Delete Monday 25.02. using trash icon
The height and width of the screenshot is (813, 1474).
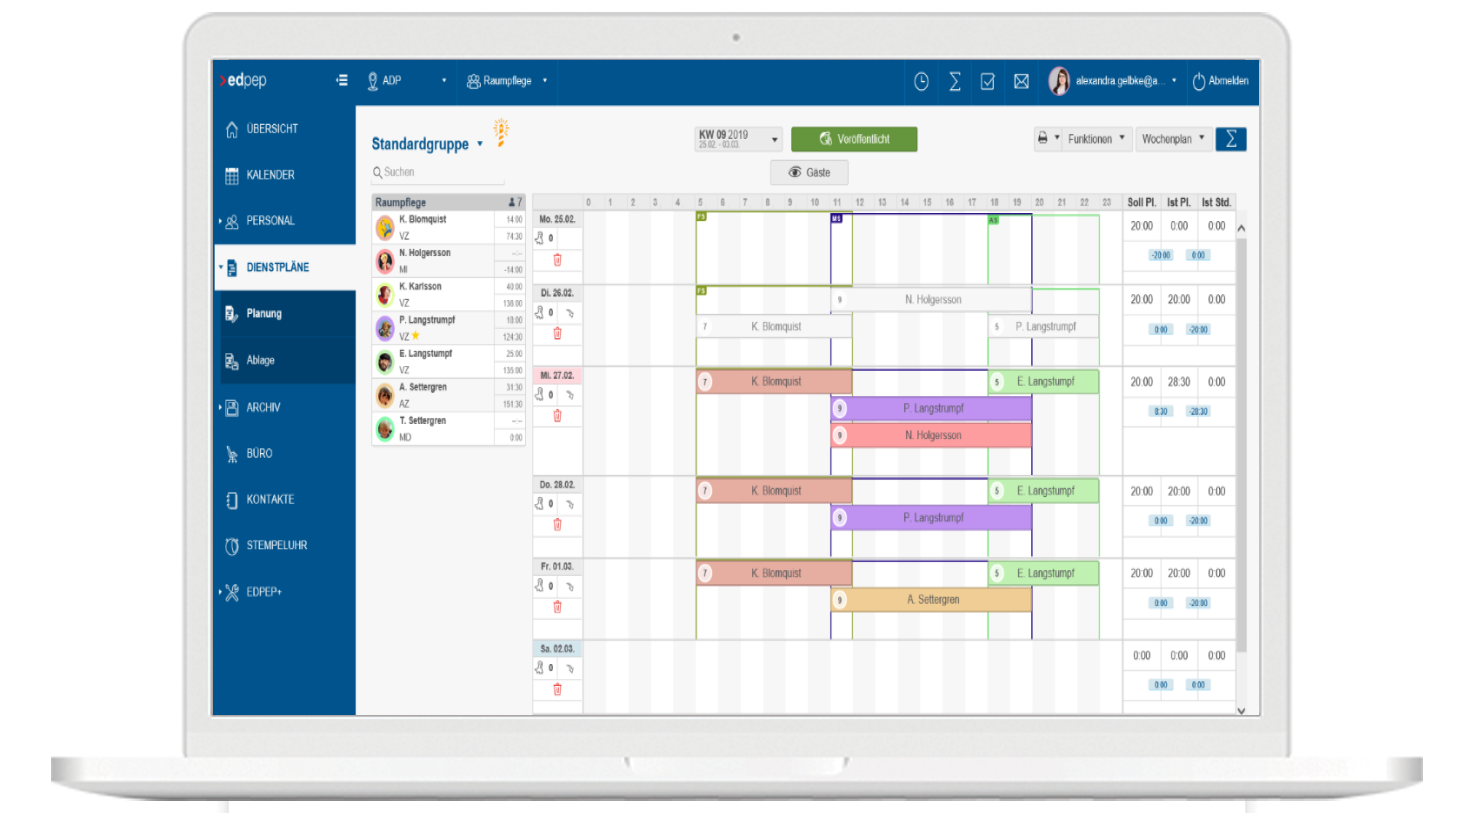[557, 260]
